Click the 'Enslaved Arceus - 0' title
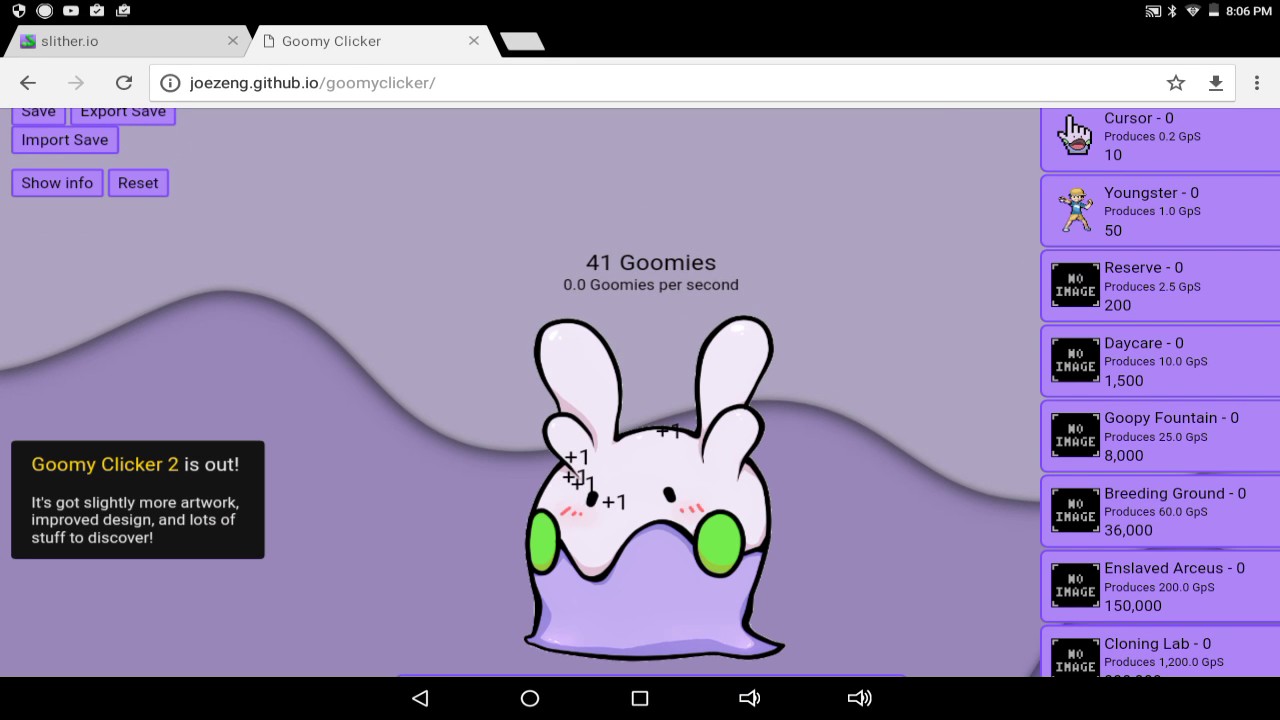The height and width of the screenshot is (720, 1280). (1174, 568)
